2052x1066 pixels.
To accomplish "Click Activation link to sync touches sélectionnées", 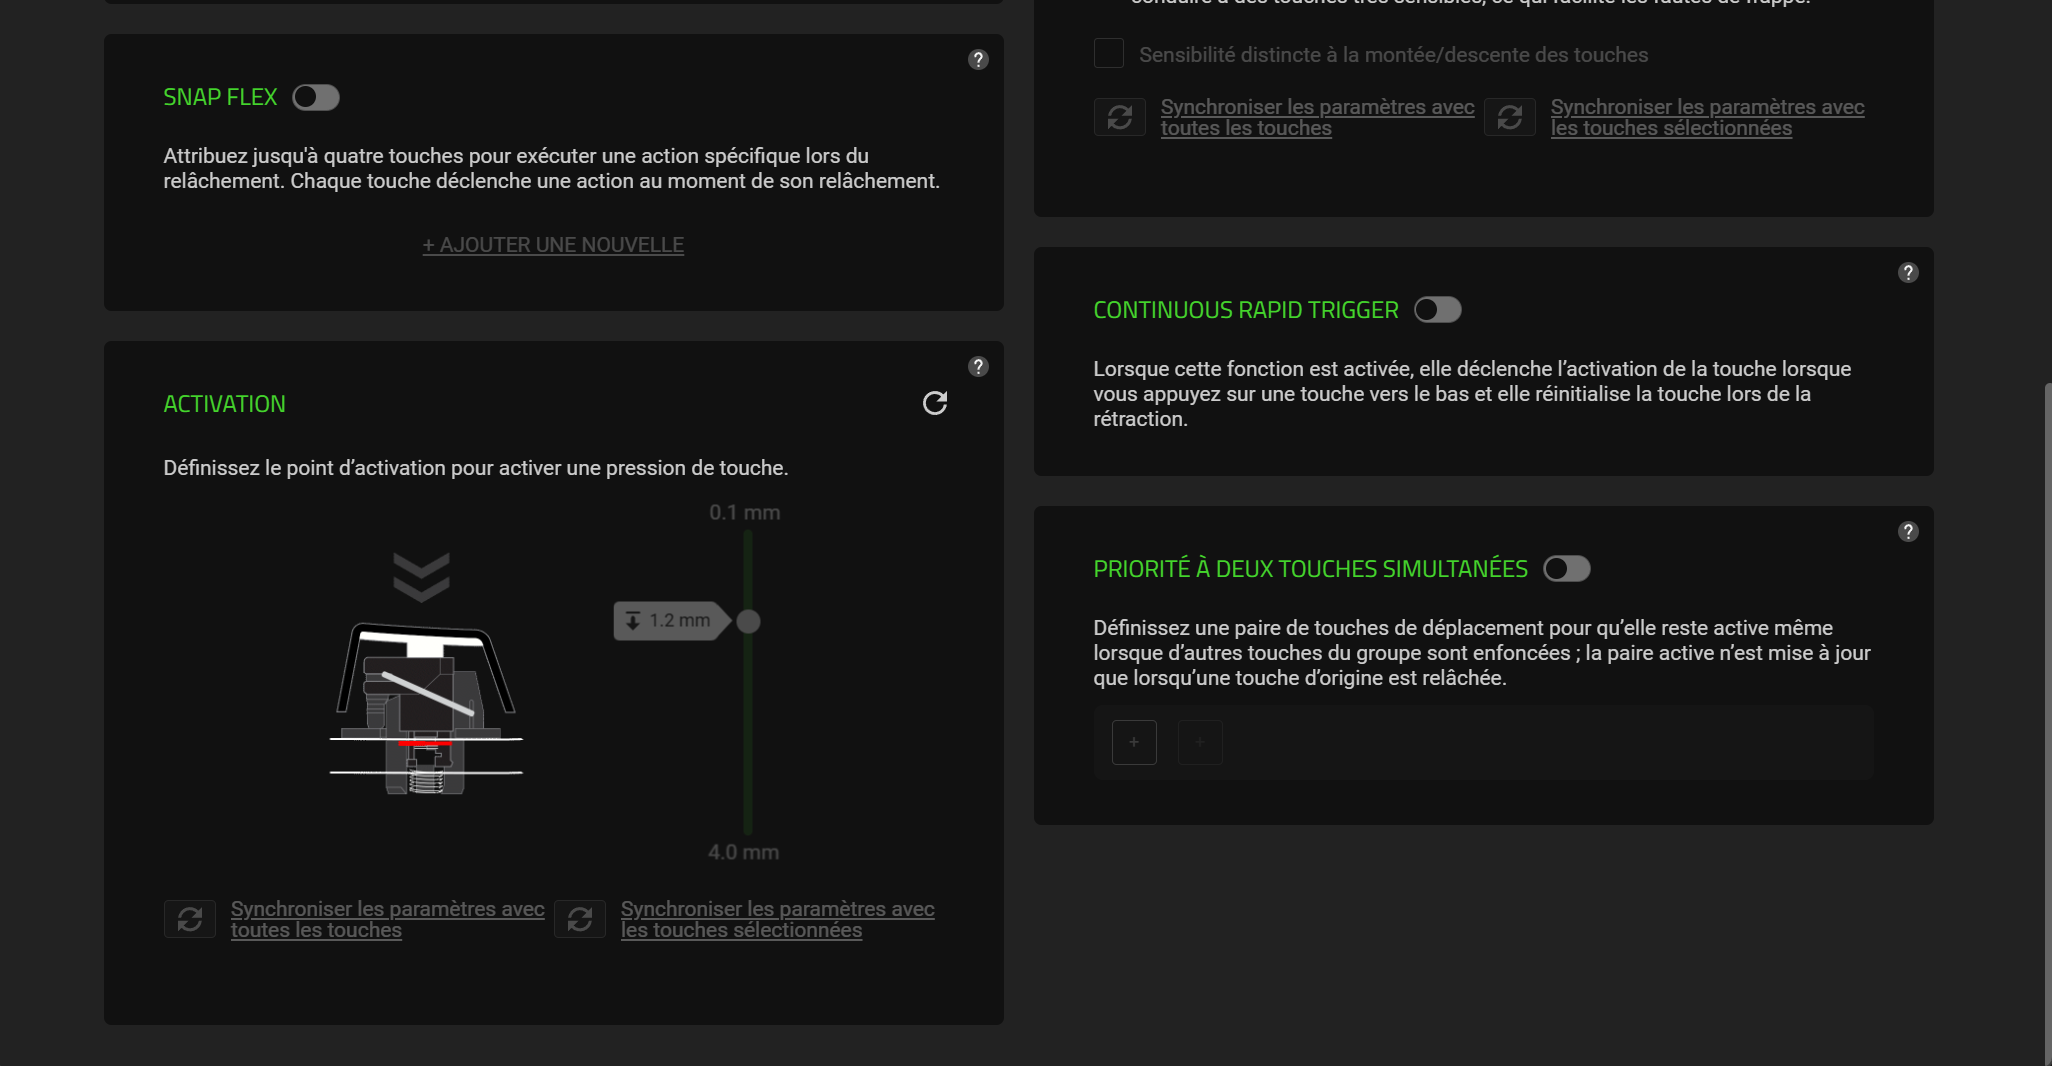I will click(778, 919).
